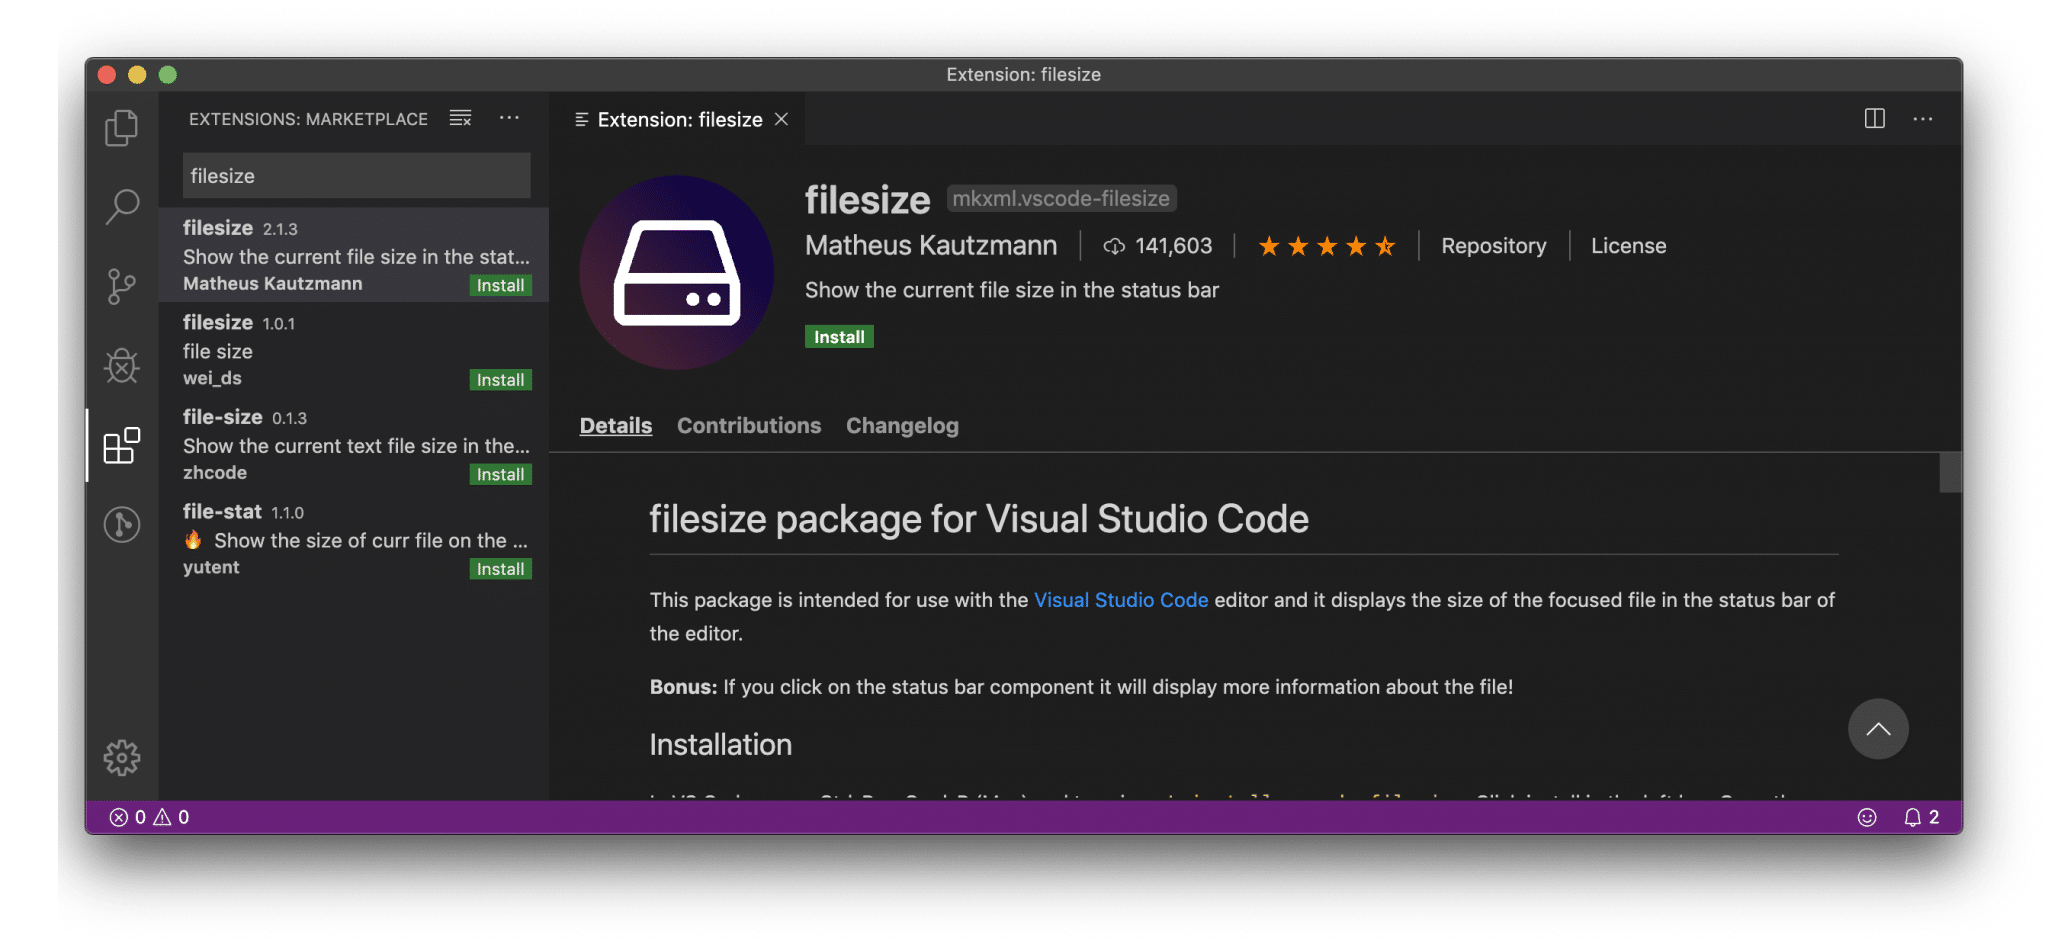The height and width of the screenshot is (947, 2048).
Task: Open More Actions menu in Extensions panel
Action: 510,118
